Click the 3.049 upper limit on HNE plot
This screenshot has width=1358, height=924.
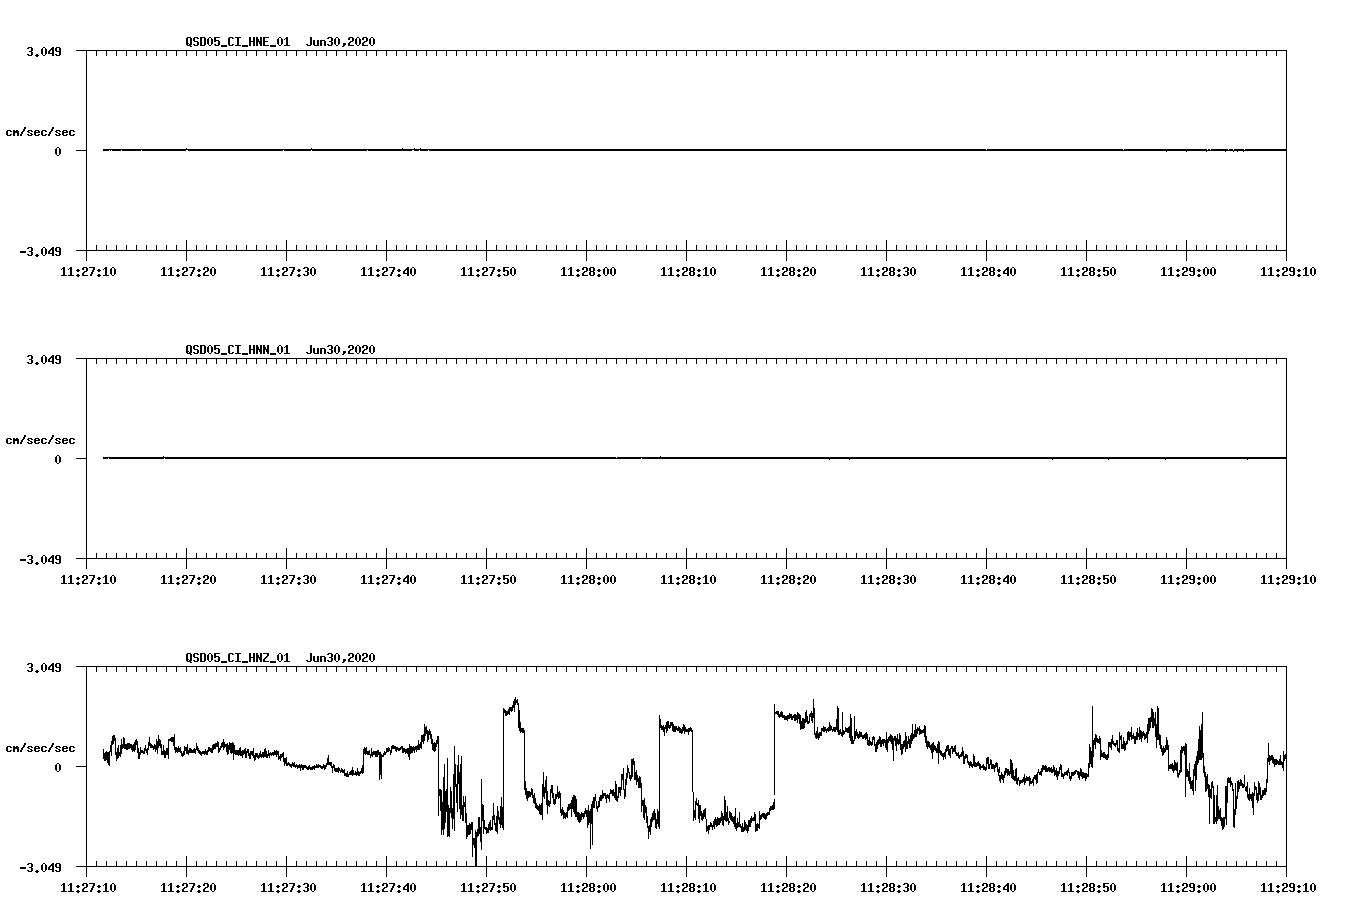(44, 51)
